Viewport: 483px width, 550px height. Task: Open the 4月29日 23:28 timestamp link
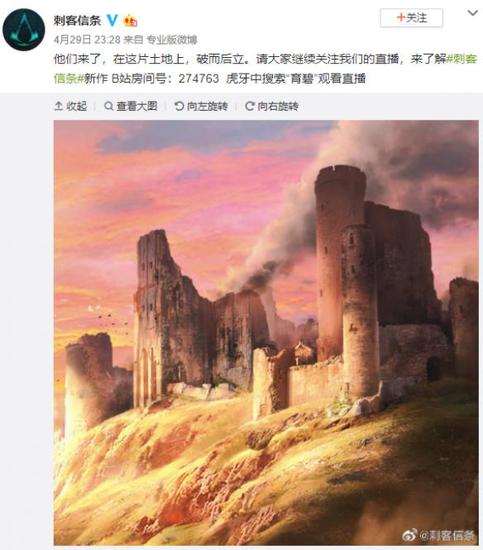coord(87,40)
